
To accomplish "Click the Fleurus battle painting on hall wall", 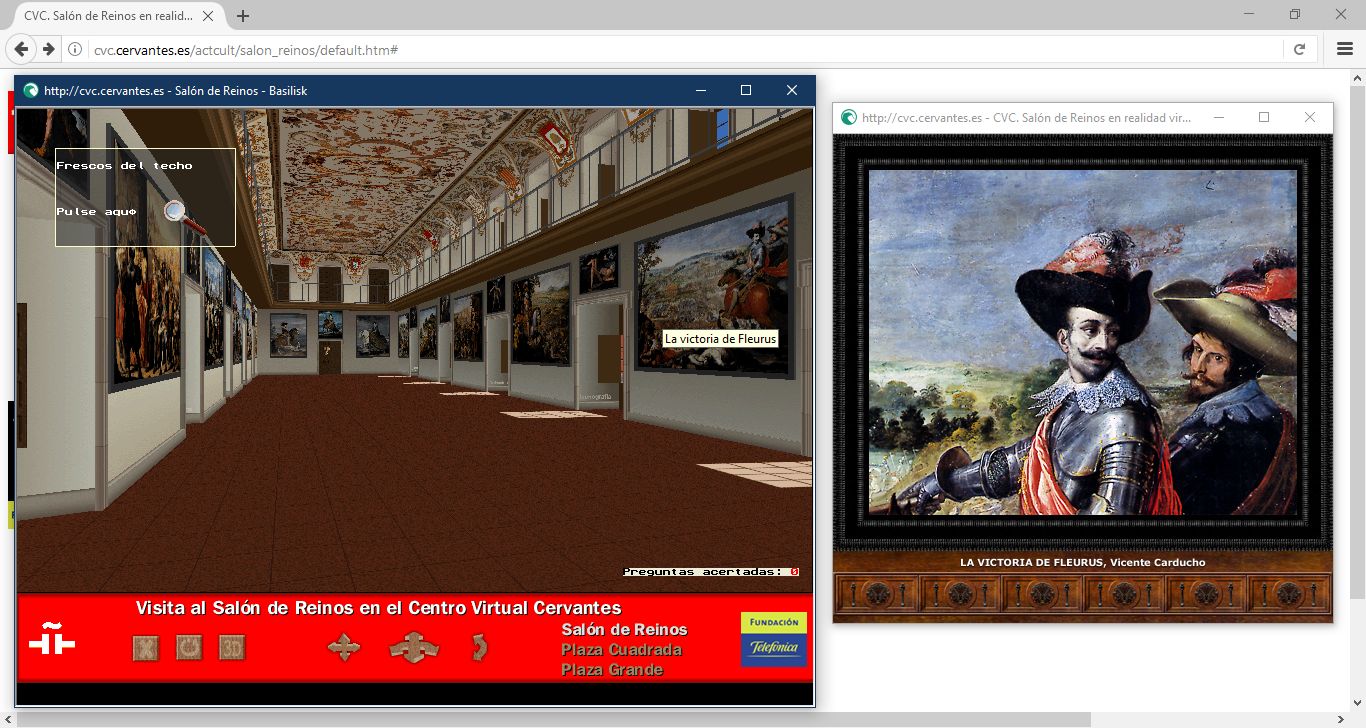I will (715, 285).
